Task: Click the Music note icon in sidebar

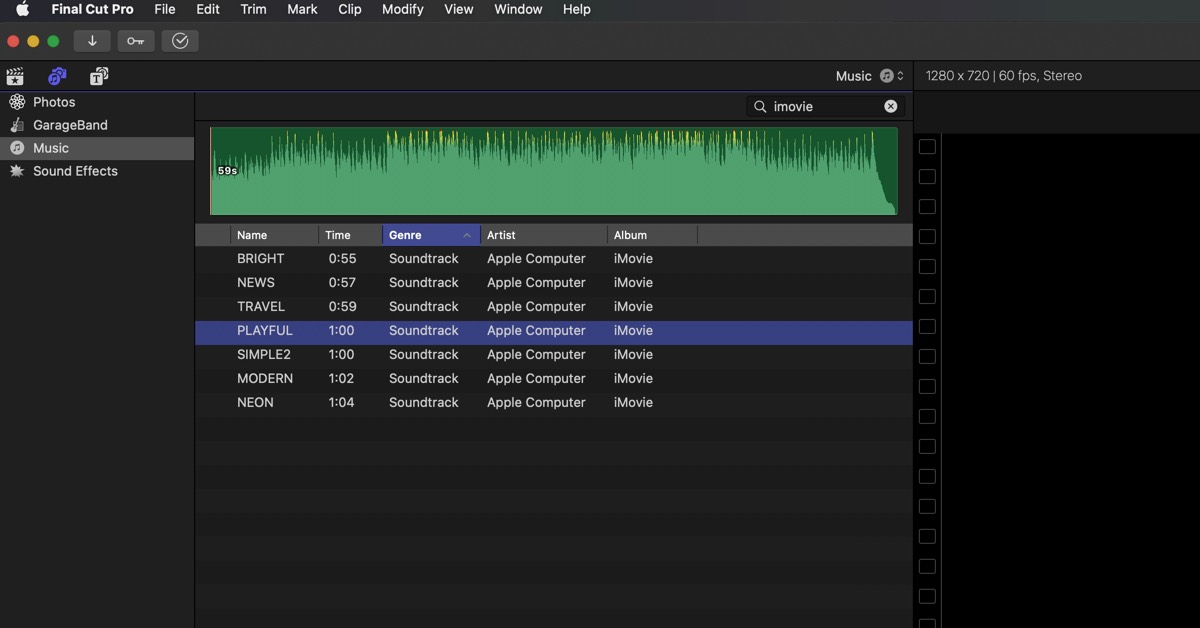Action: 17,148
